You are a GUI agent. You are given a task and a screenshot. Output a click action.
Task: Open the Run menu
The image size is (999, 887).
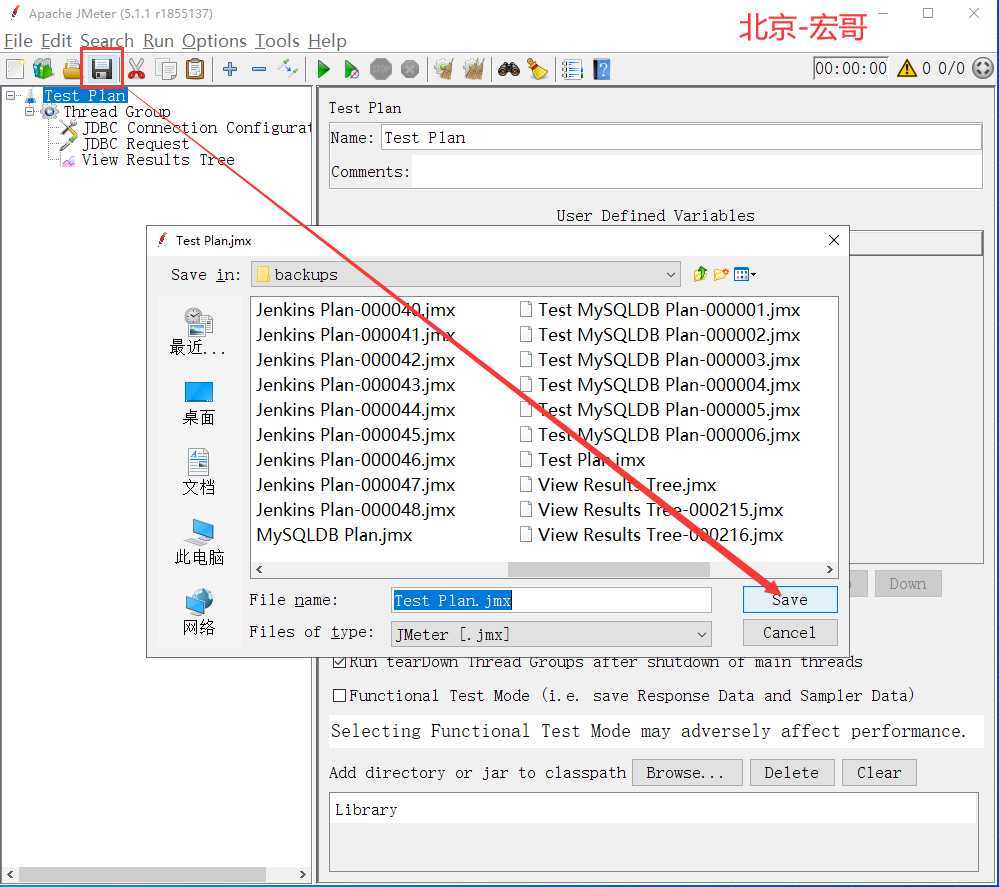pyautogui.click(x=158, y=41)
